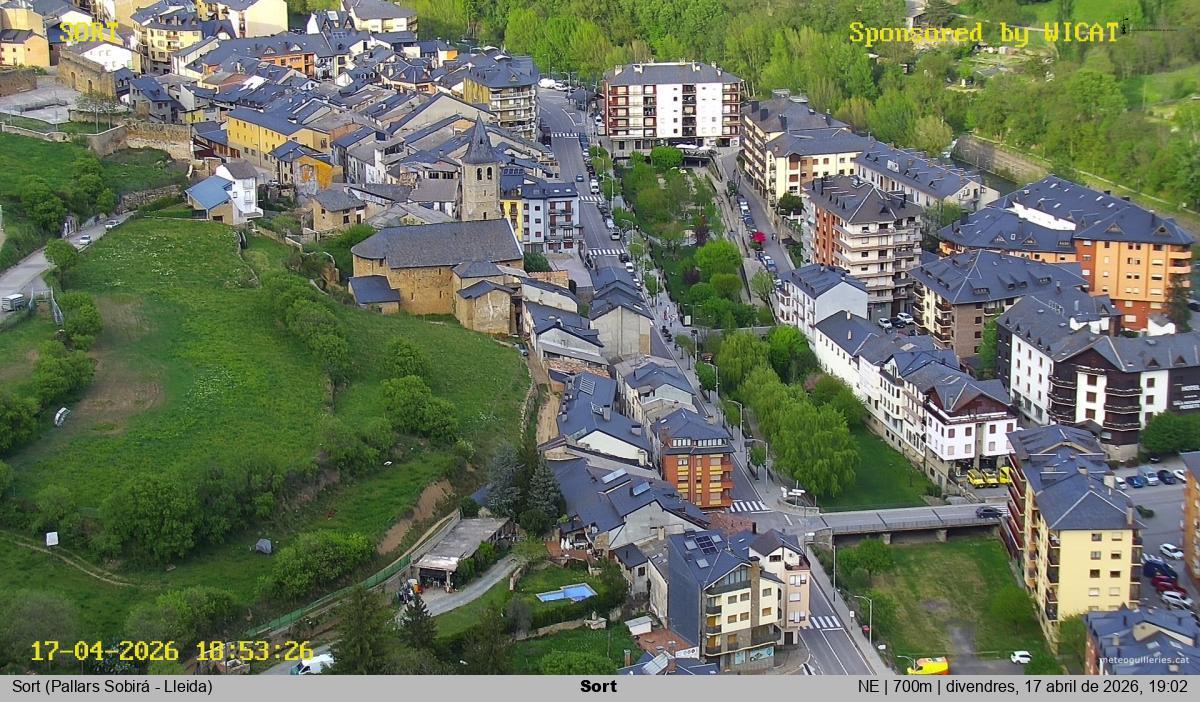The width and height of the screenshot is (1200, 702).
Task: Click the bold 'Sort' title in caption bar
Action: (x=598, y=687)
